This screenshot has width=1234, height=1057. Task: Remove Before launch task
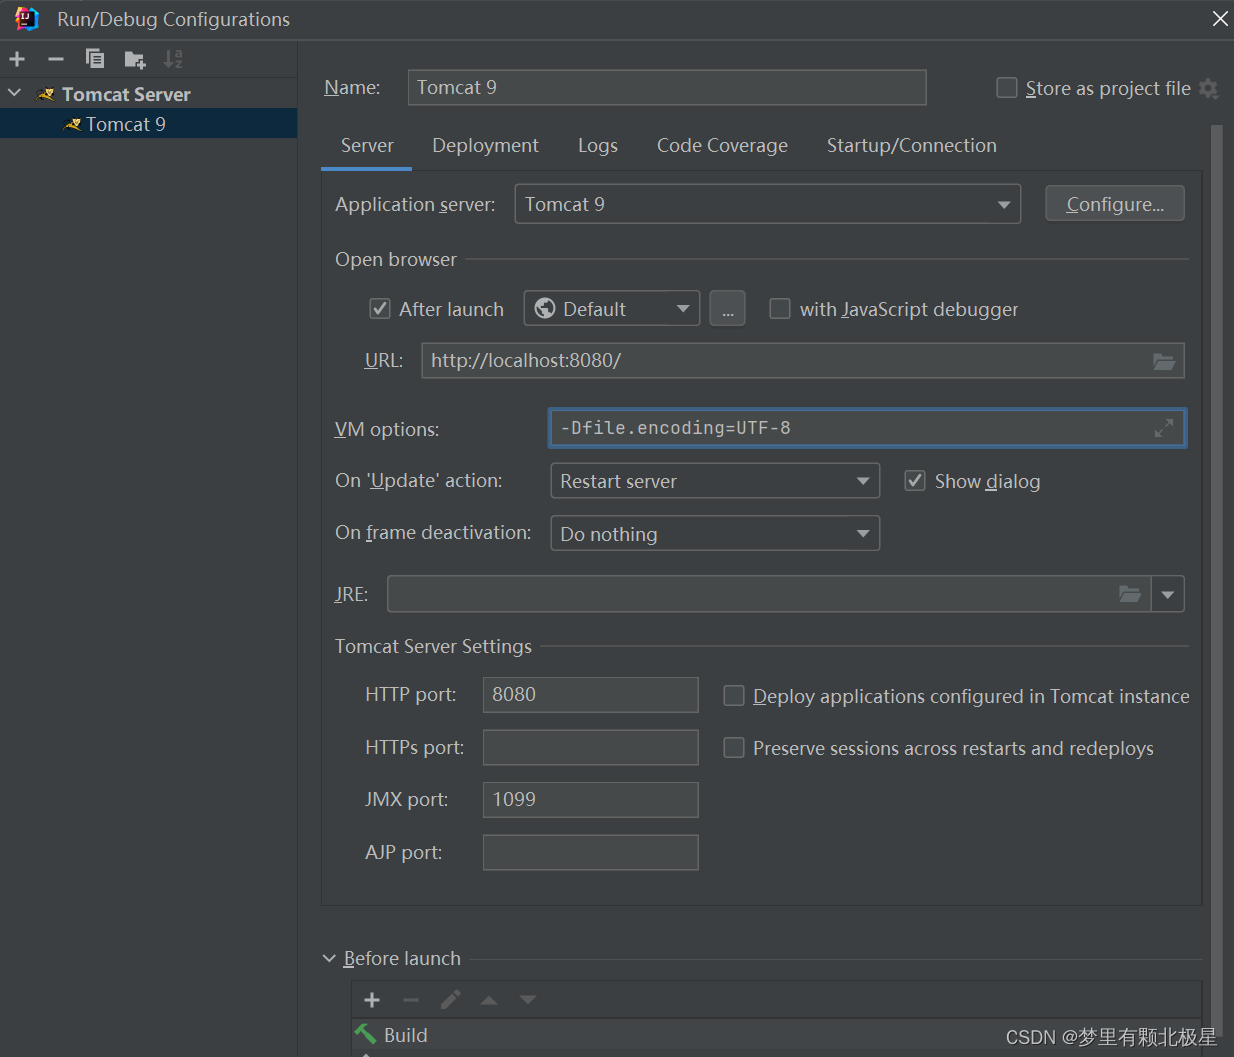pyautogui.click(x=411, y=1000)
